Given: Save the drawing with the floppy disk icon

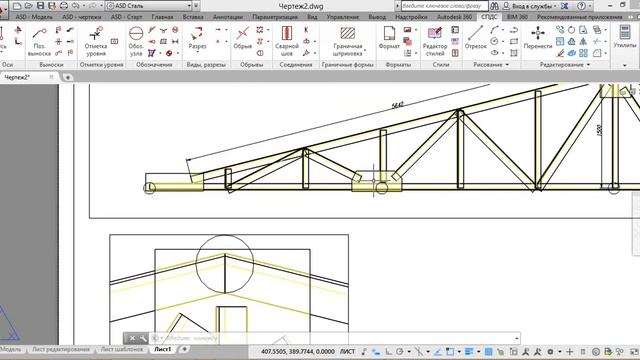Looking at the screenshot, I should click(40, 6).
